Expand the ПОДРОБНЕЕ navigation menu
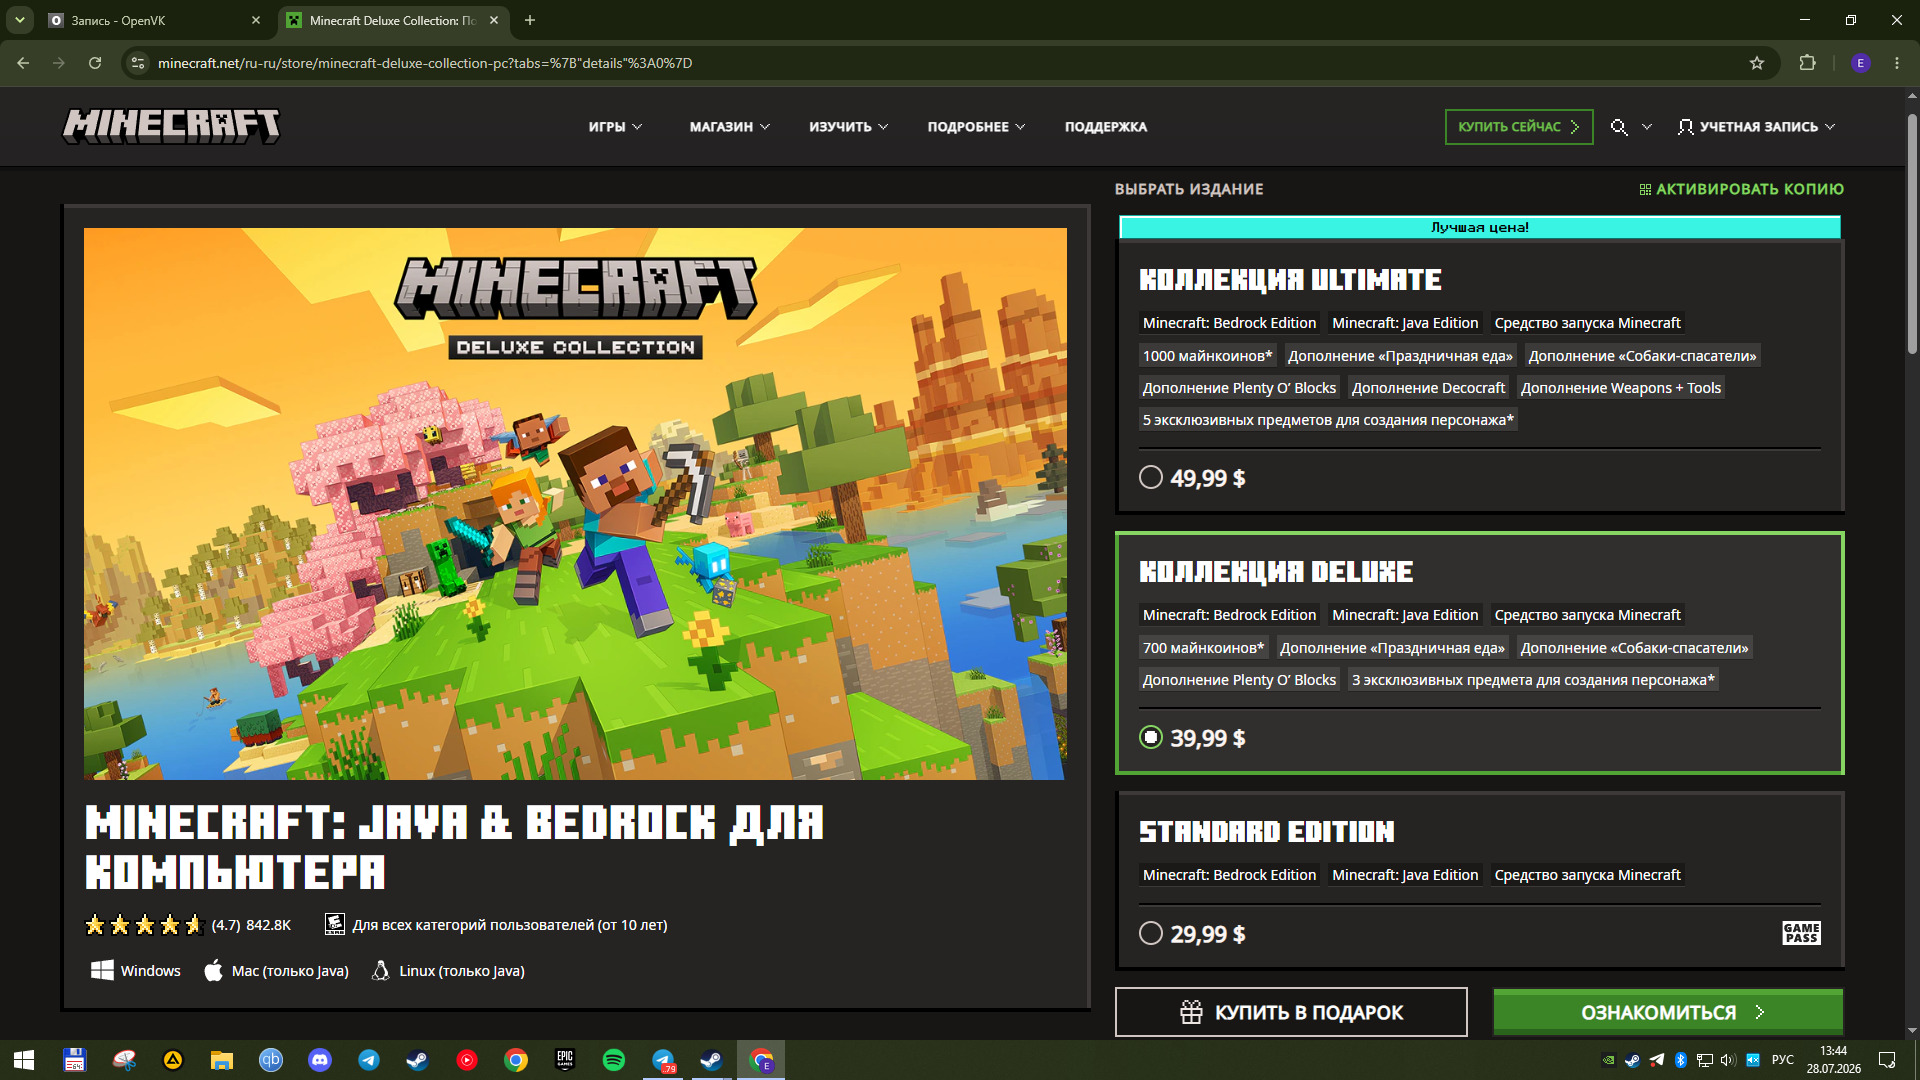Screen dimensions: 1920x1080 976,127
